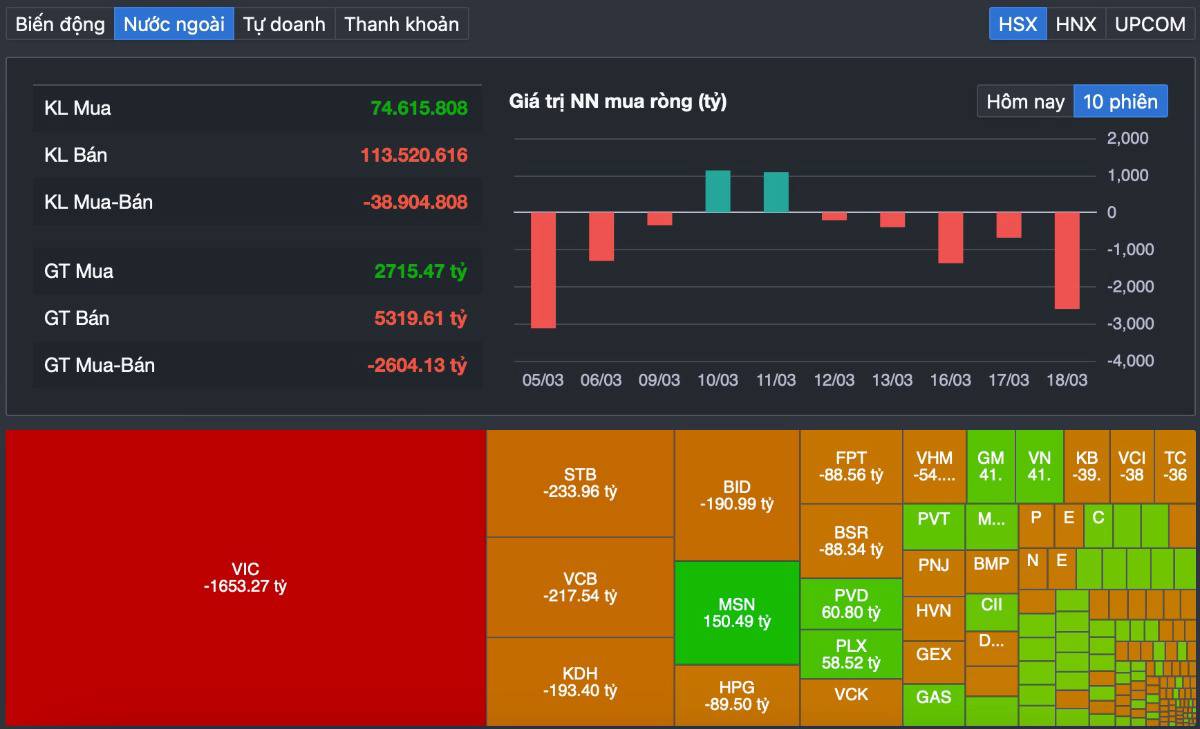Click the GT Mua value 2715.47 tỷ
Viewport: 1200px width, 729px height.
(x=421, y=271)
